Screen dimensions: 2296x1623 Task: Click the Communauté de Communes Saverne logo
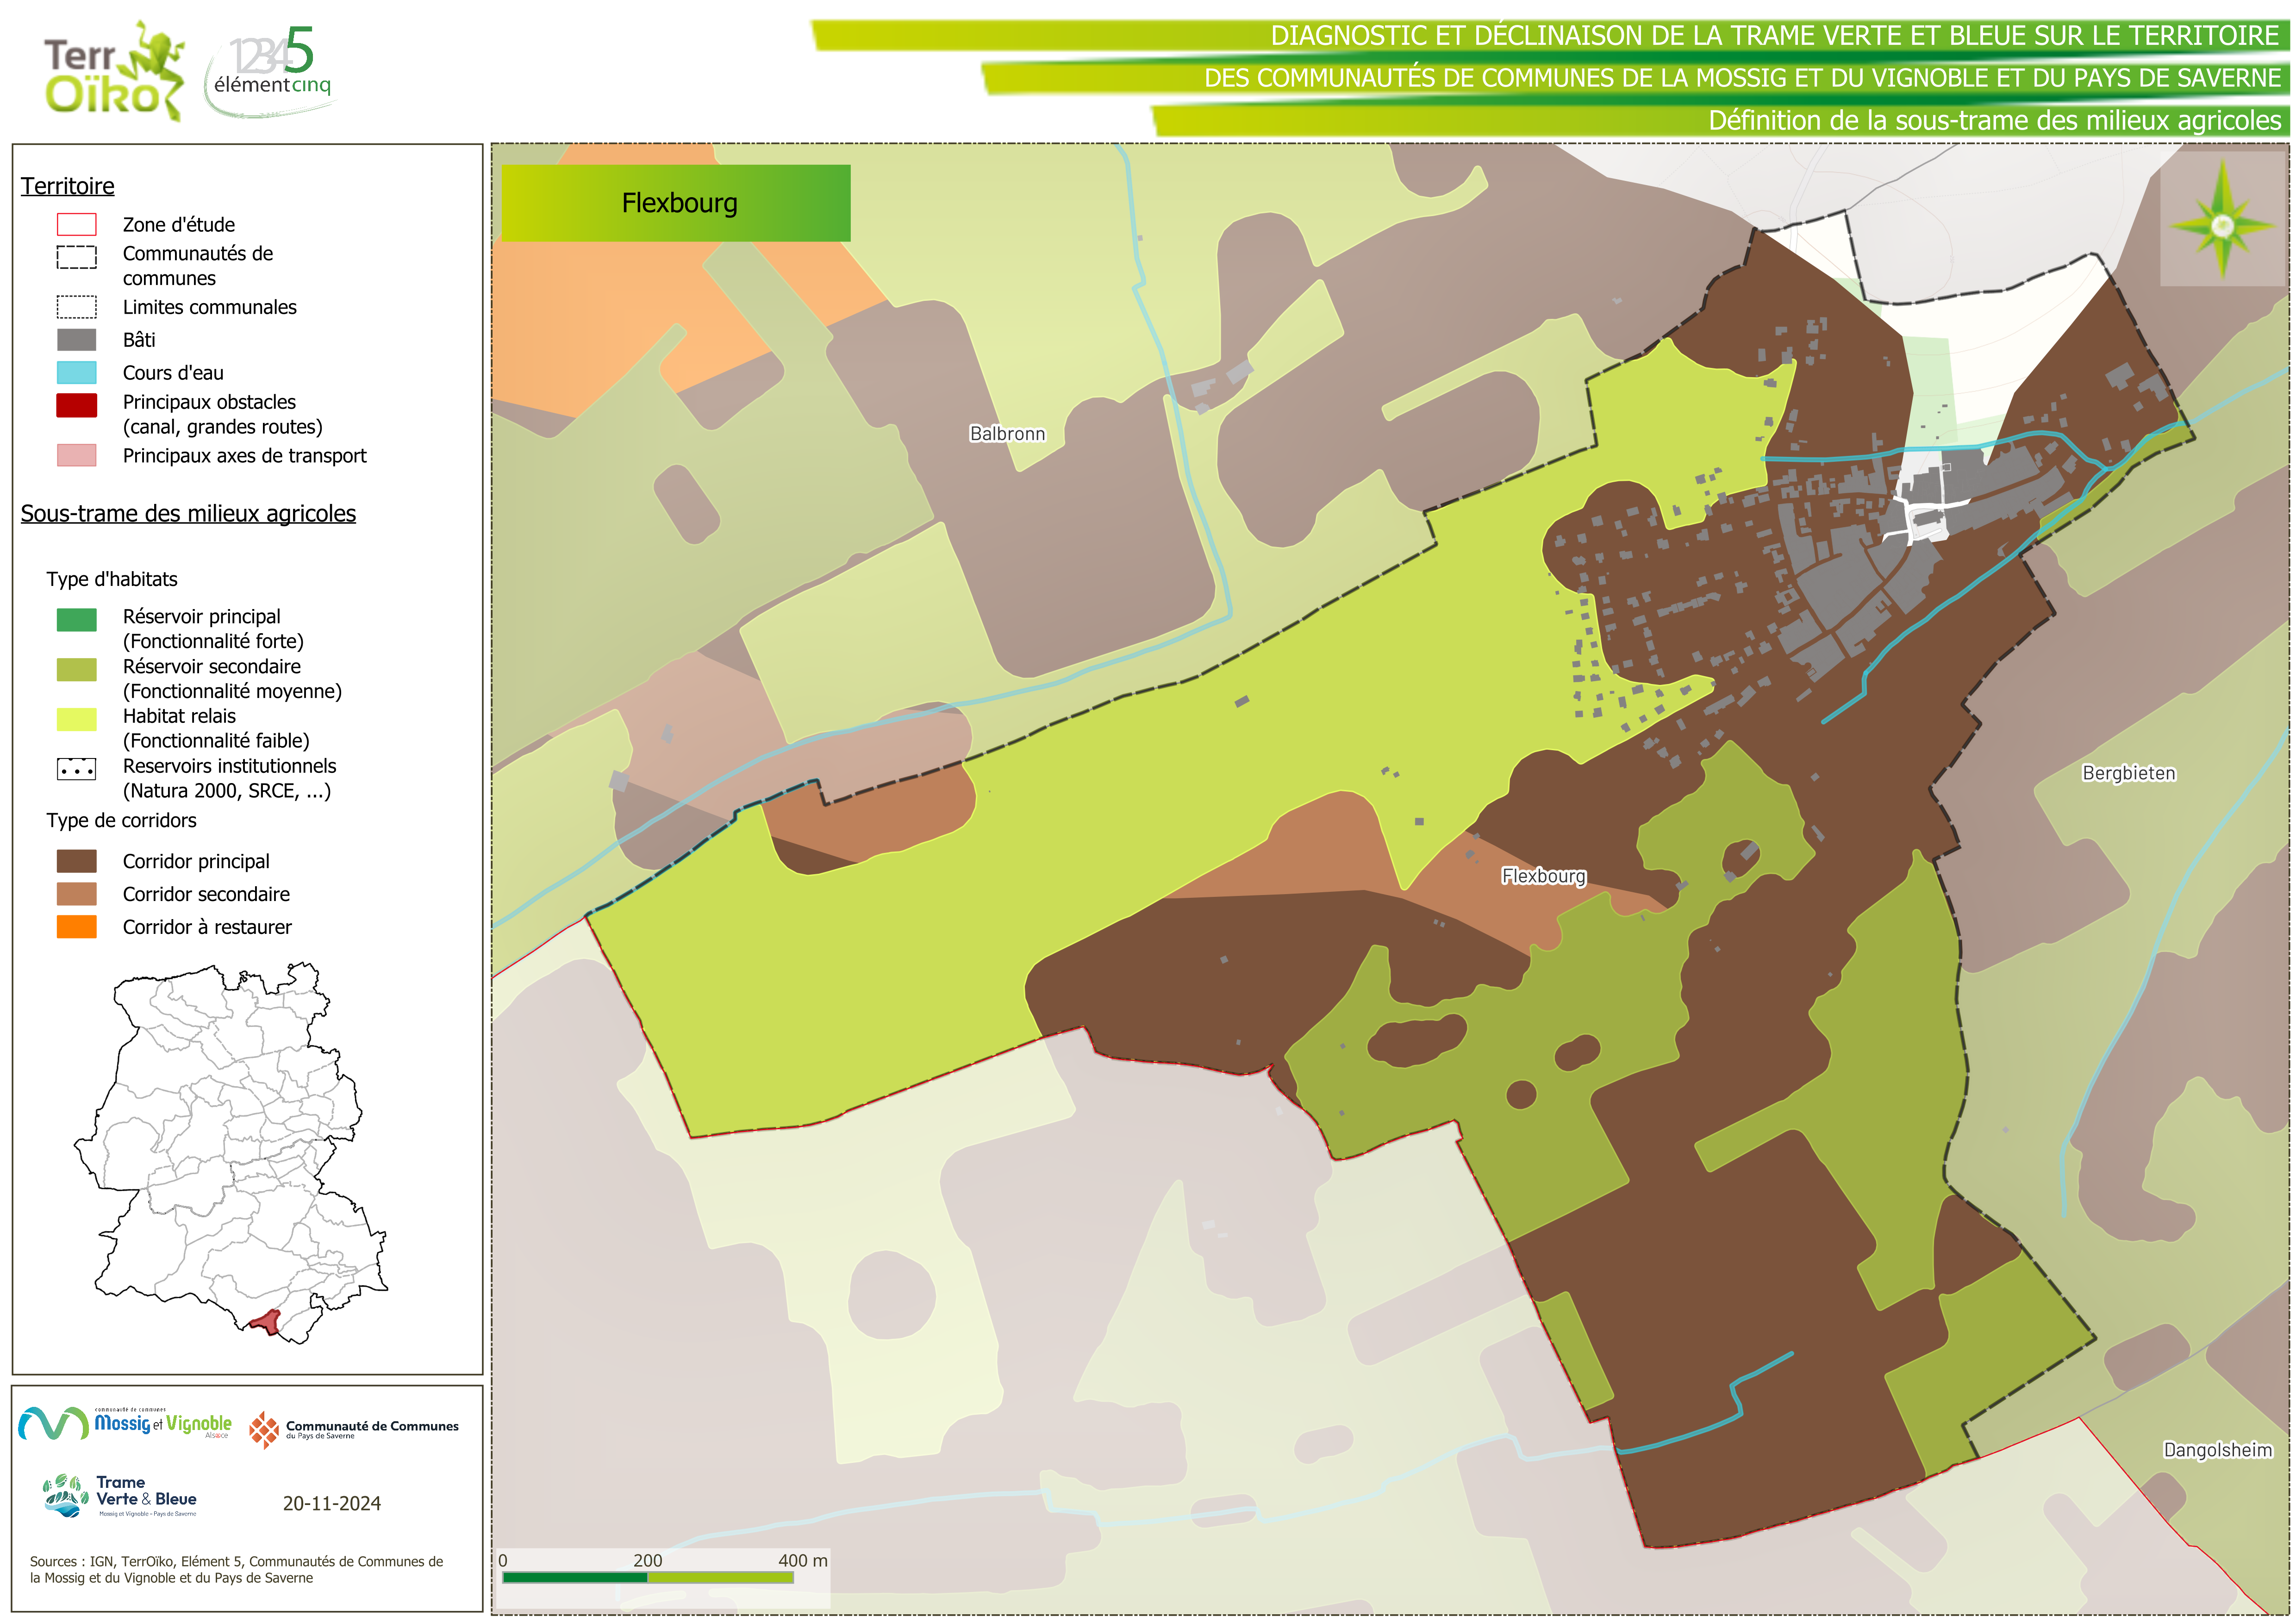coord(354,1430)
